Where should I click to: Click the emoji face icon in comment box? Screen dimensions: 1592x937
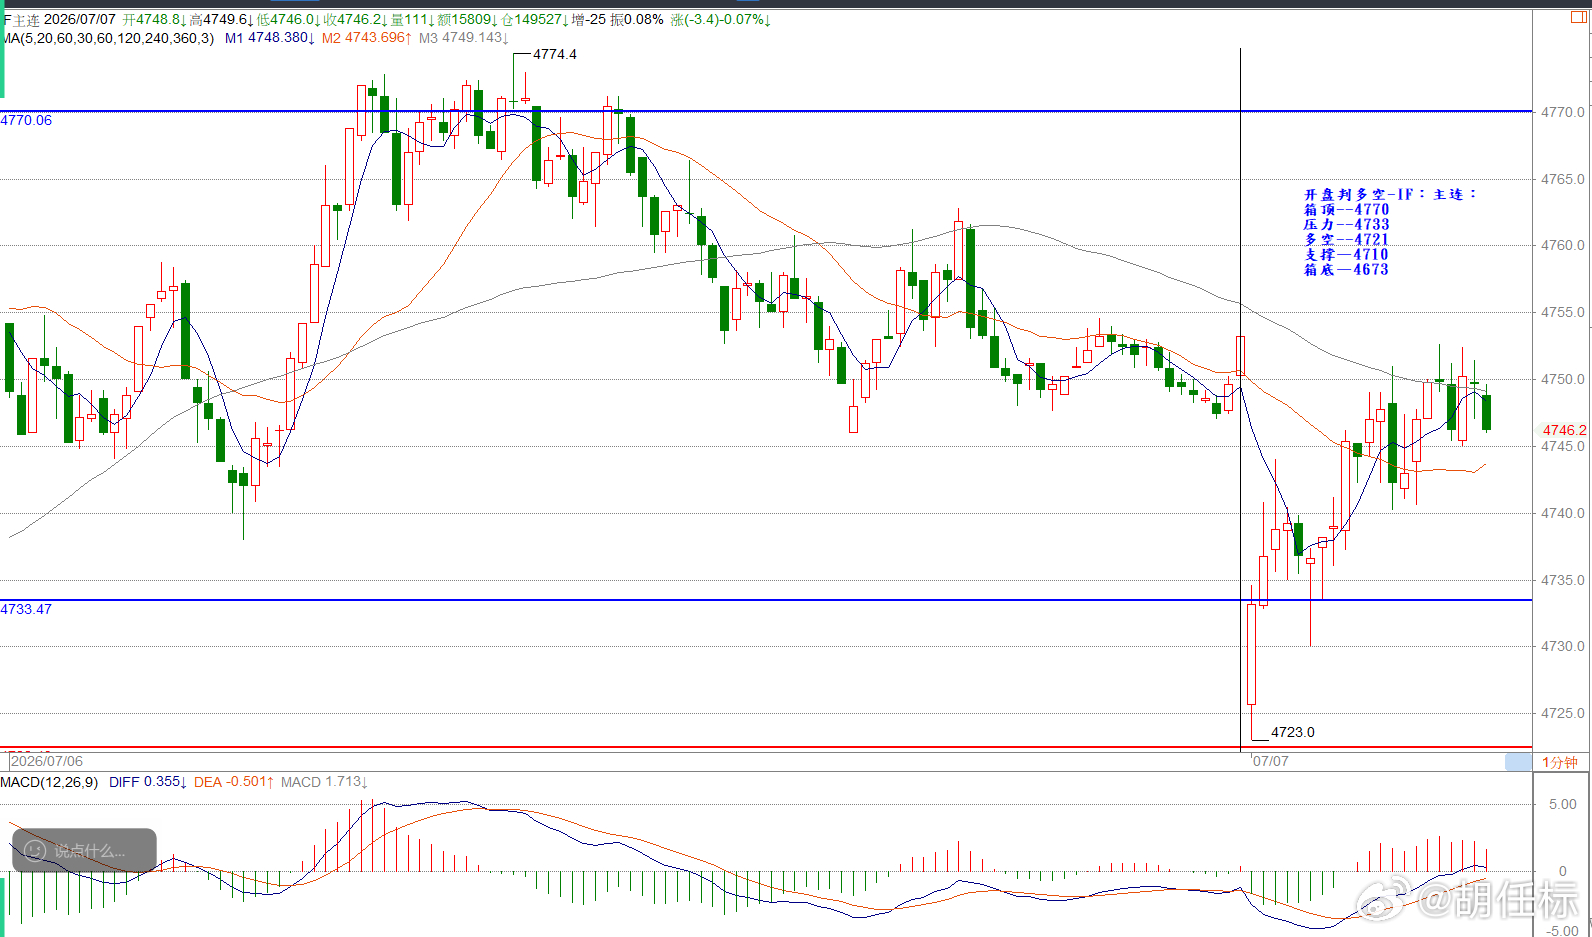35,851
